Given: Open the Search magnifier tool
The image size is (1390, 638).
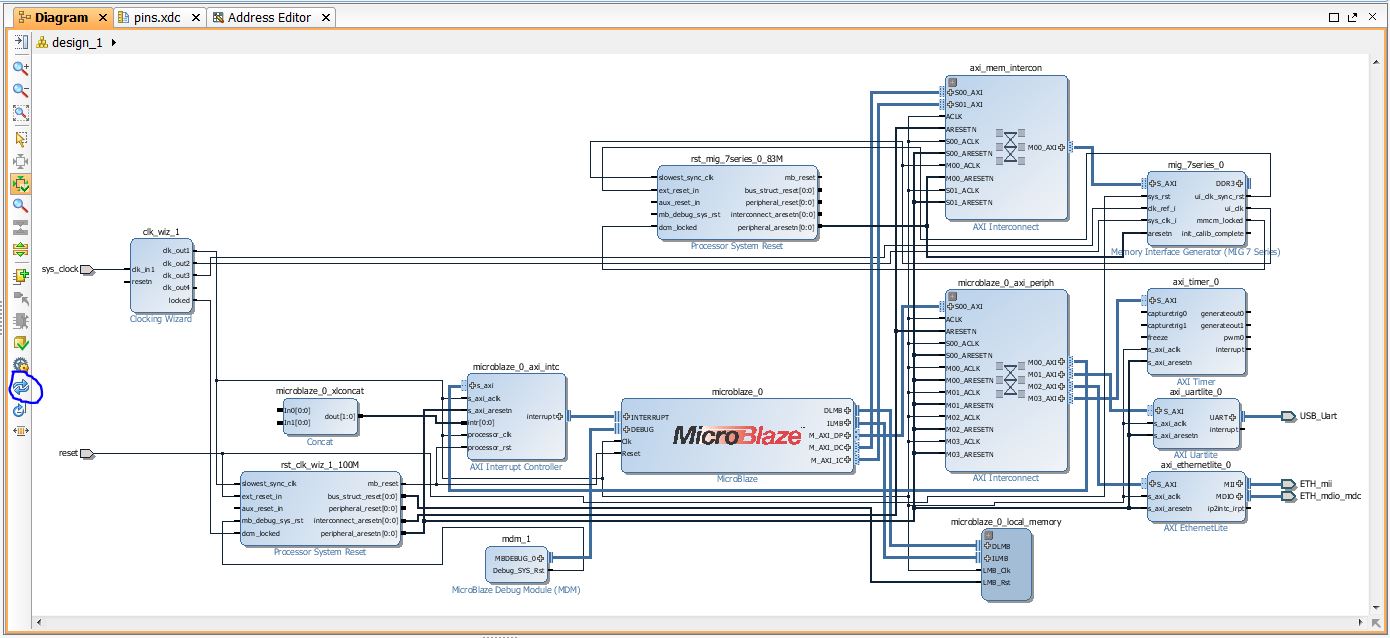Looking at the screenshot, I should tap(20, 206).
